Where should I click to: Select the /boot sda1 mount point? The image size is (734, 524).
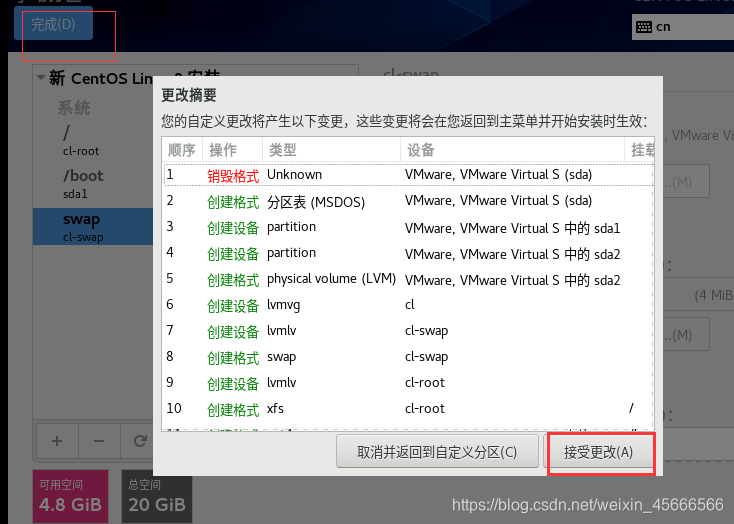(93, 184)
